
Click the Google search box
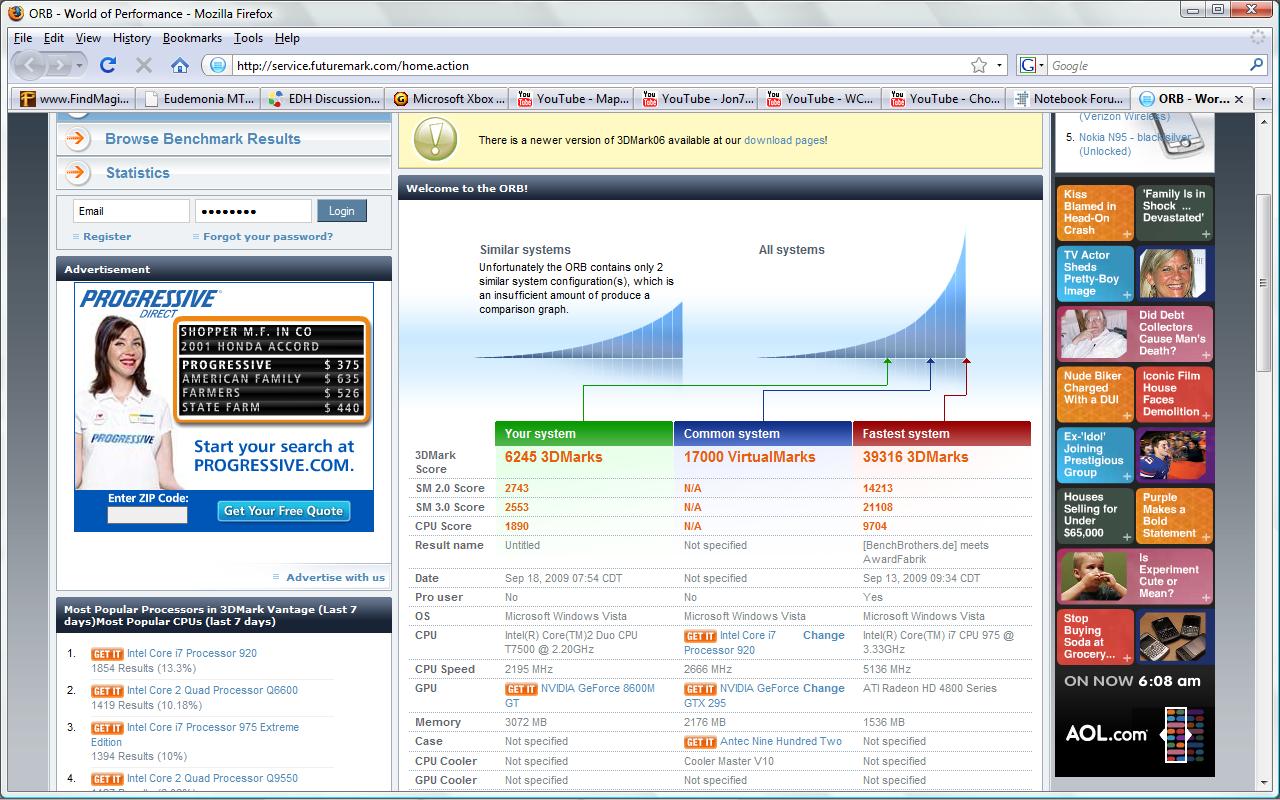[x=1146, y=65]
